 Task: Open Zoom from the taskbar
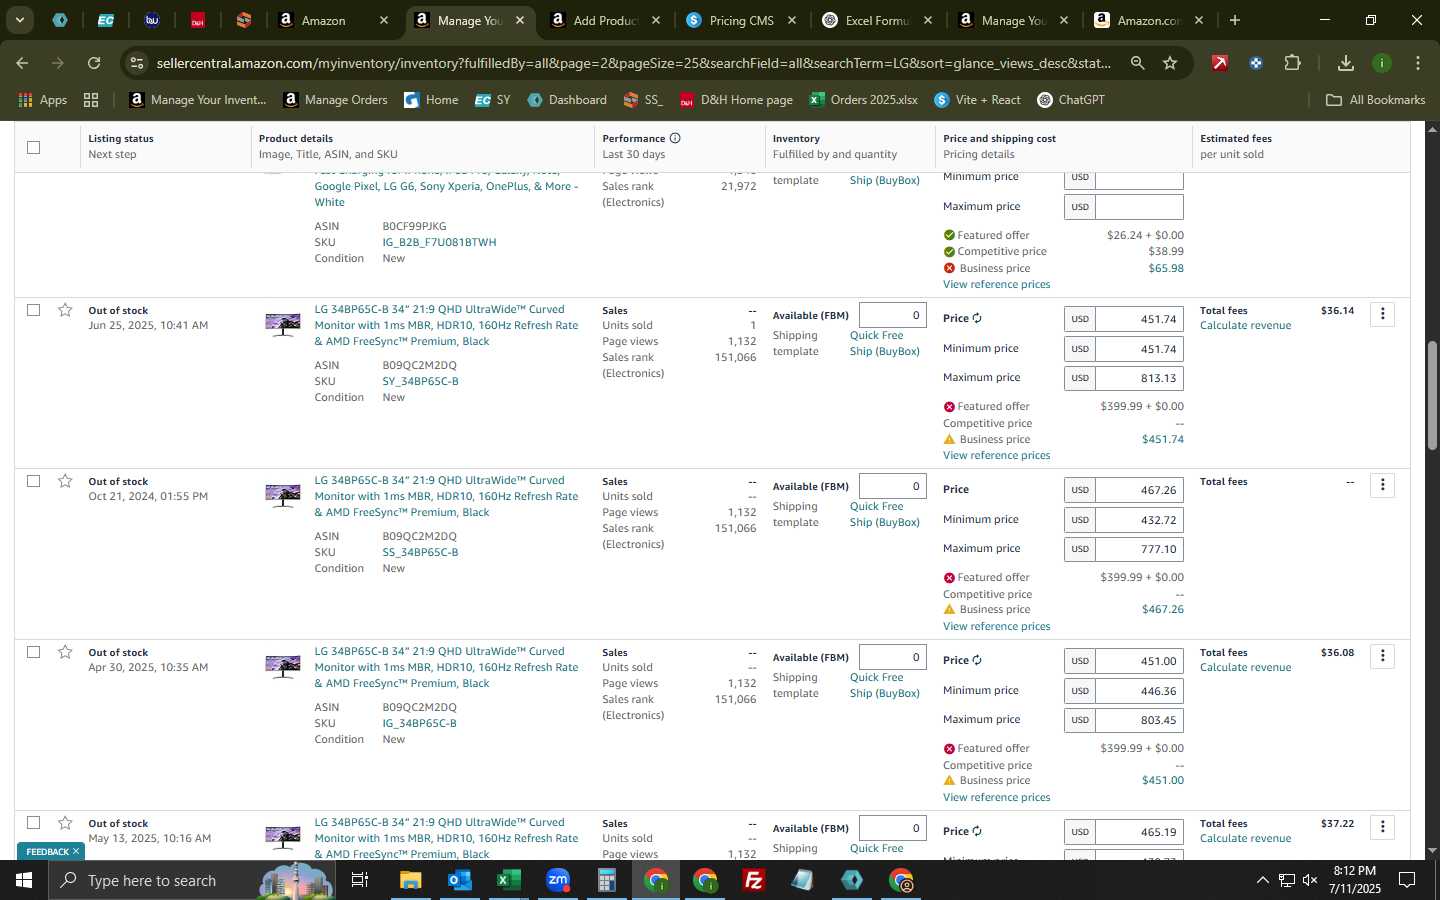click(x=557, y=880)
